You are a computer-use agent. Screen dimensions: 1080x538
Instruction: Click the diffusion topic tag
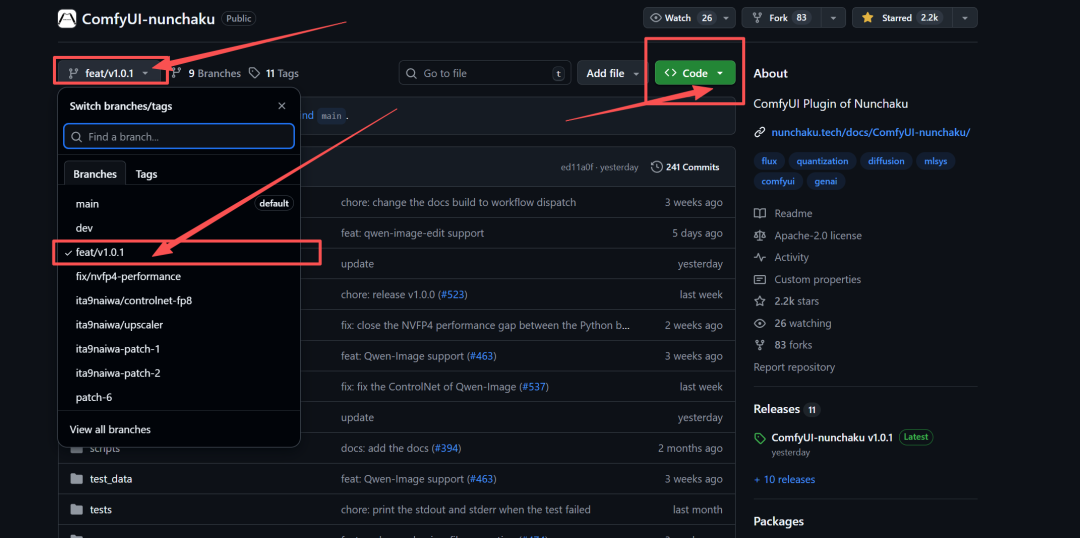tap(887, 161)
